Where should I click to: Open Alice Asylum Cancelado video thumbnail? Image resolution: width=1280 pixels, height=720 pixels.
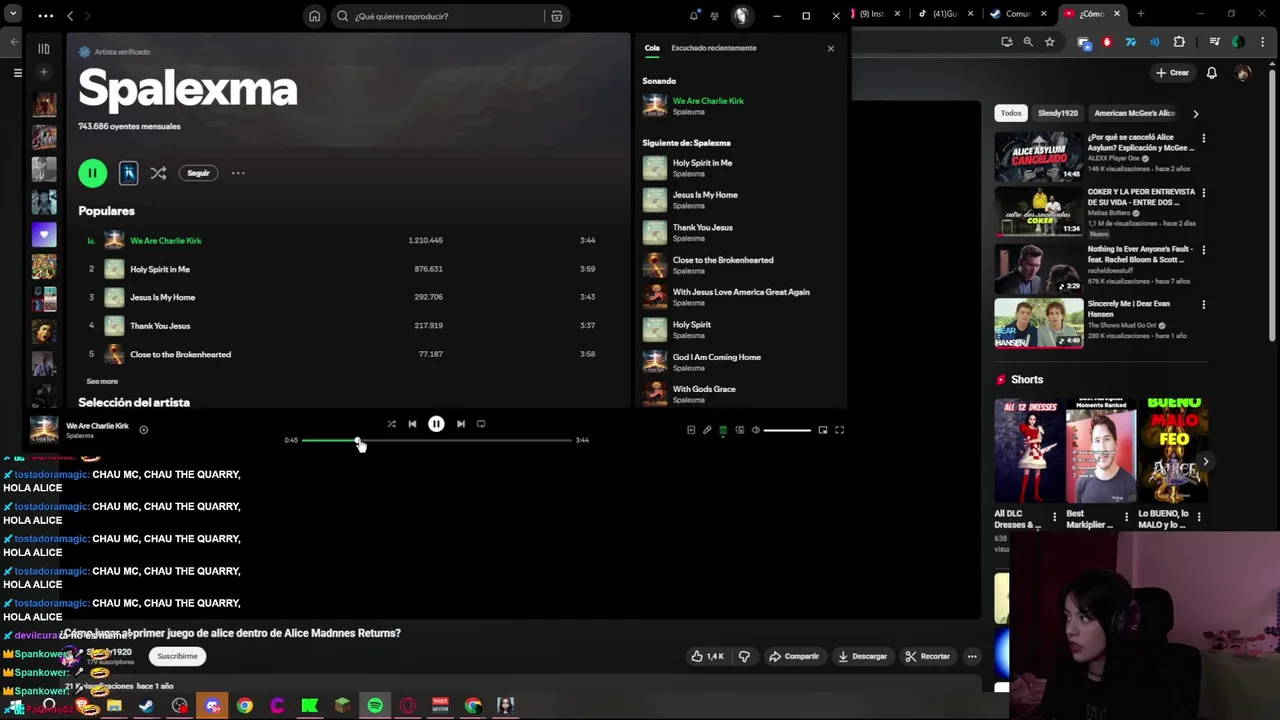point(1038,156)
